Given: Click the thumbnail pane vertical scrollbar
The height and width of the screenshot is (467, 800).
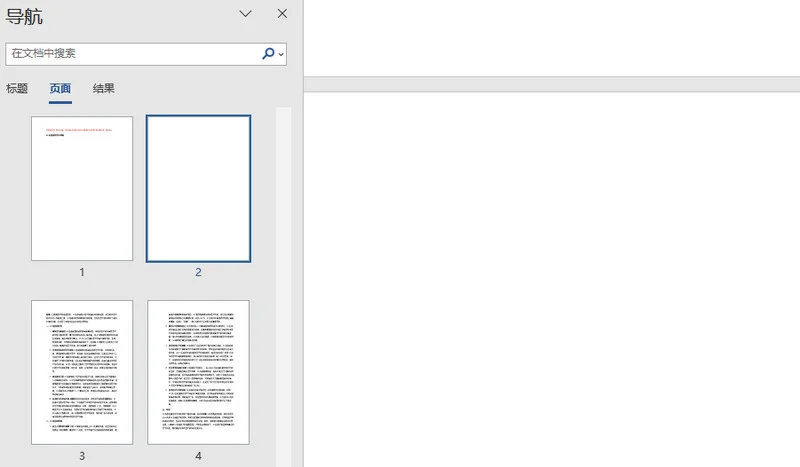Looking at the screenshot, I should point(283,287).
